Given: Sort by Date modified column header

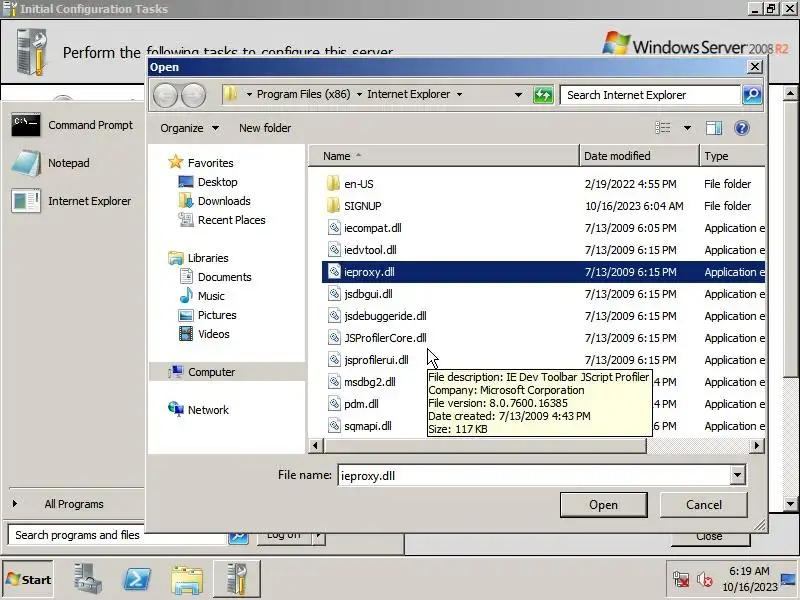Looking at the screenshot, I should click(639, 156).
